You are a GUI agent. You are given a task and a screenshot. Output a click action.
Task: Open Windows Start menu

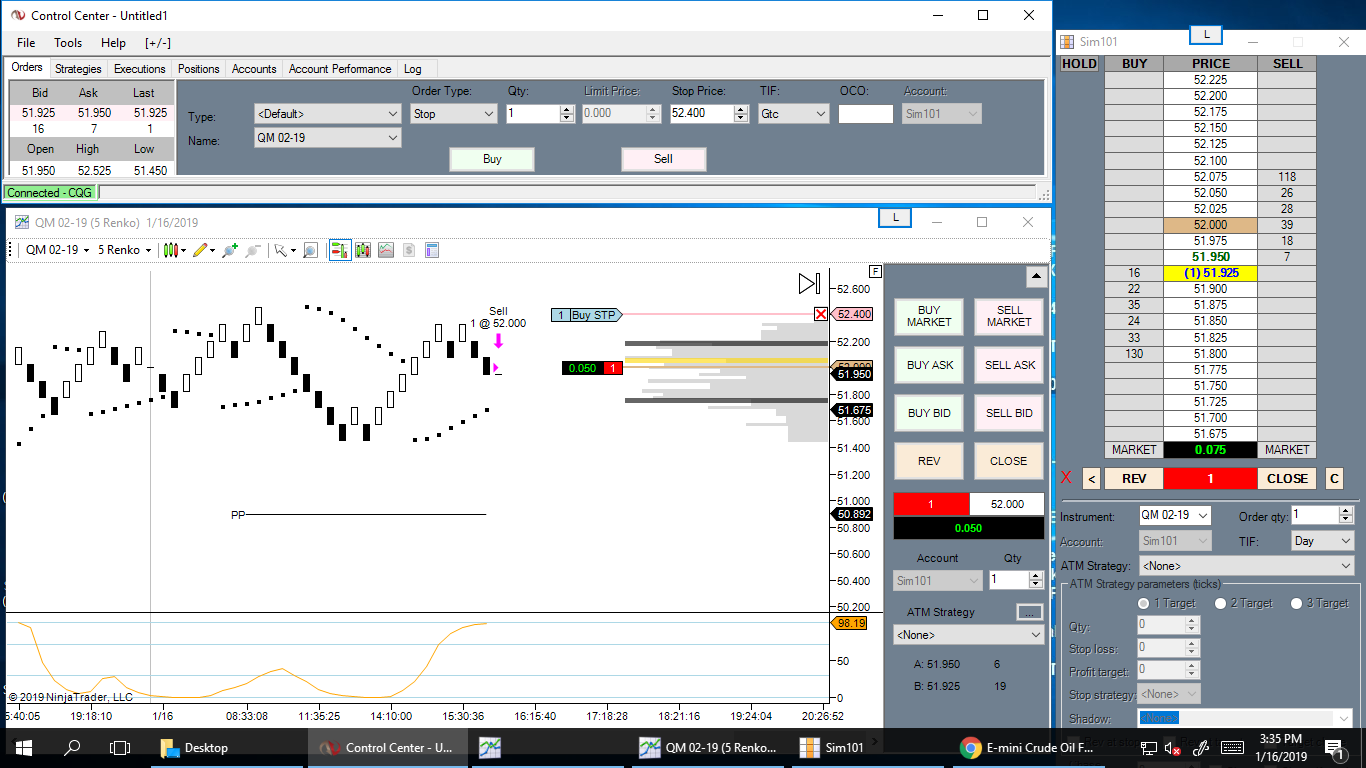tap(24, 747)
